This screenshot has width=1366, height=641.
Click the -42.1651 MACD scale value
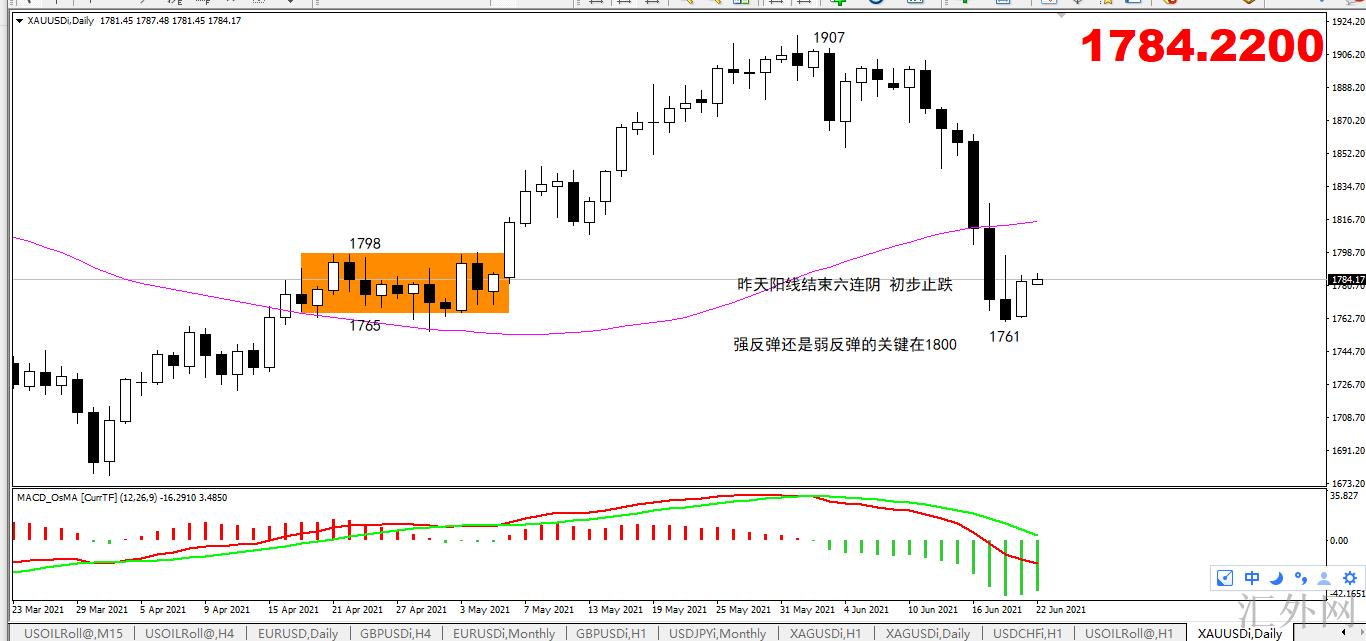coord(1346,592)
